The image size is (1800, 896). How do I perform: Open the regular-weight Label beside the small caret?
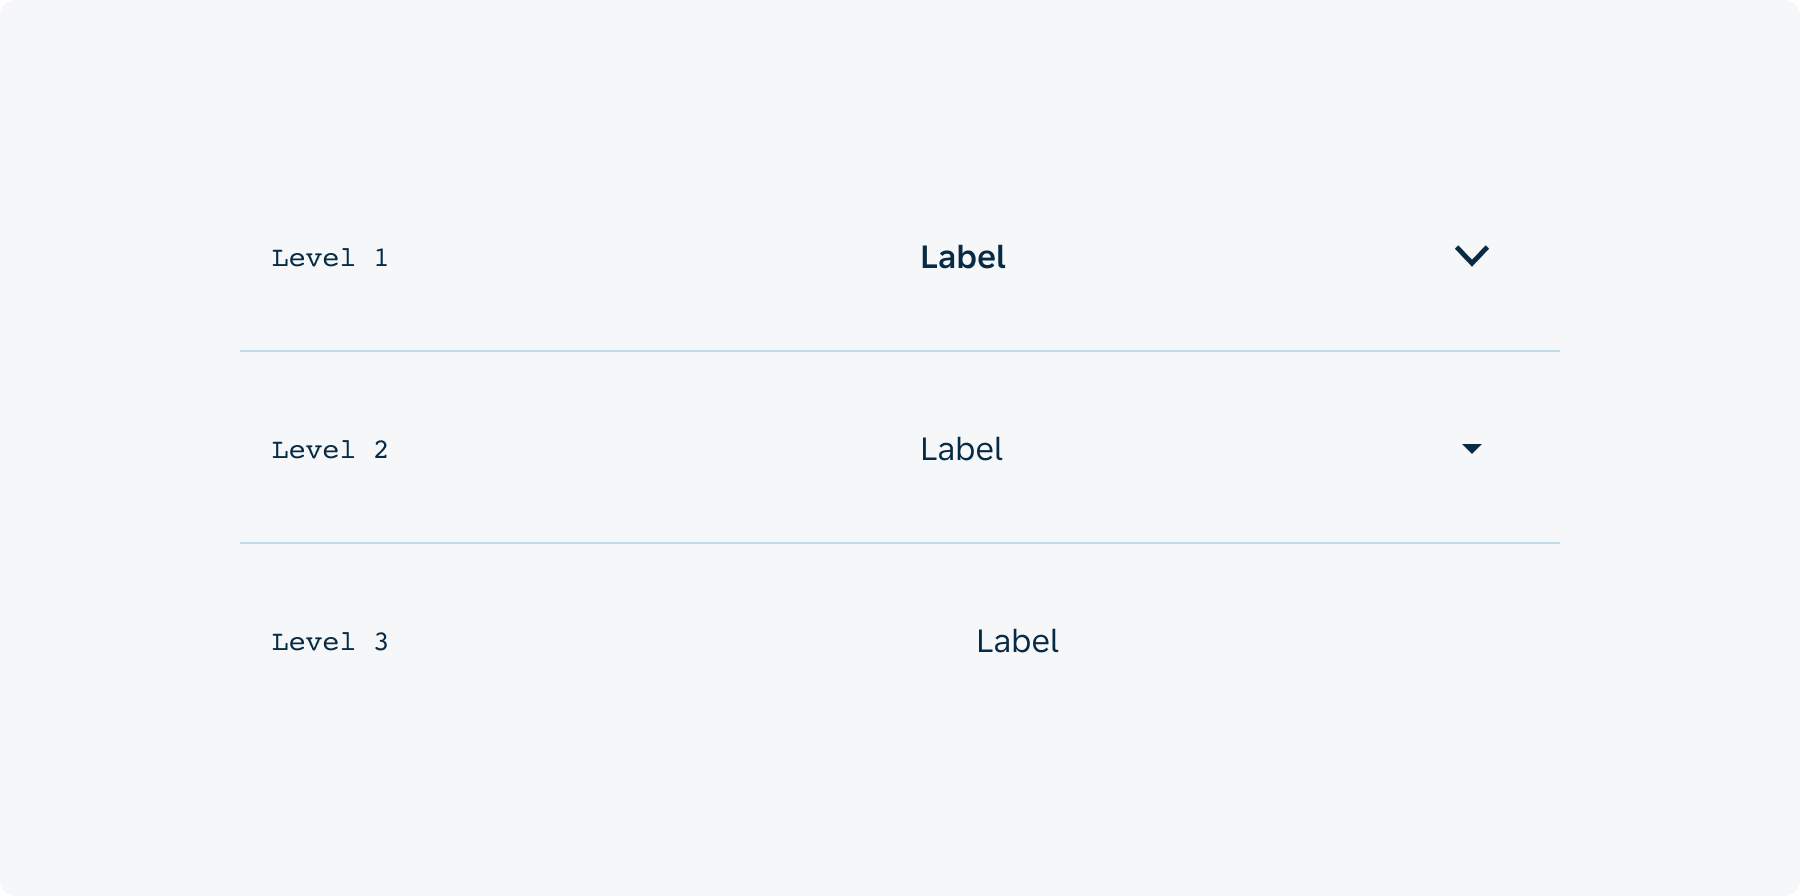coord(961,450)
